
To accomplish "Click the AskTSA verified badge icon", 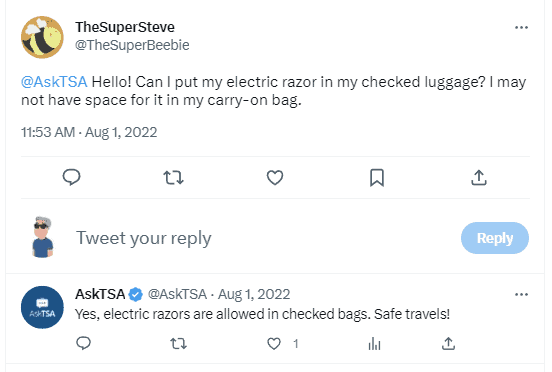I will point(136,295).
